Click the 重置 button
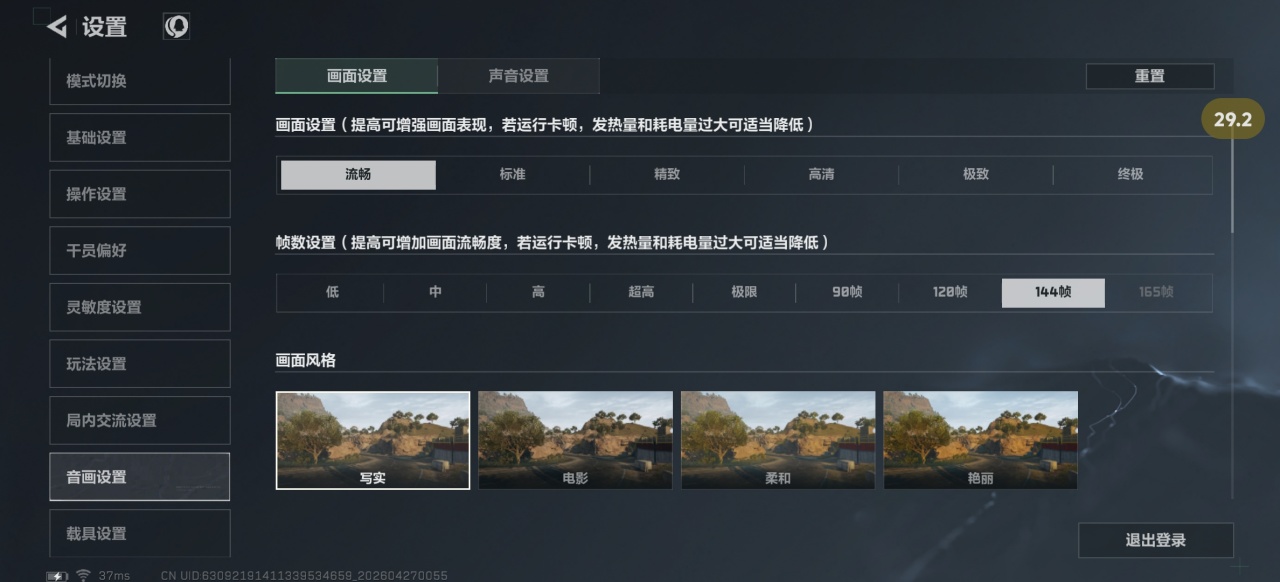 [x=1150, y=76]
